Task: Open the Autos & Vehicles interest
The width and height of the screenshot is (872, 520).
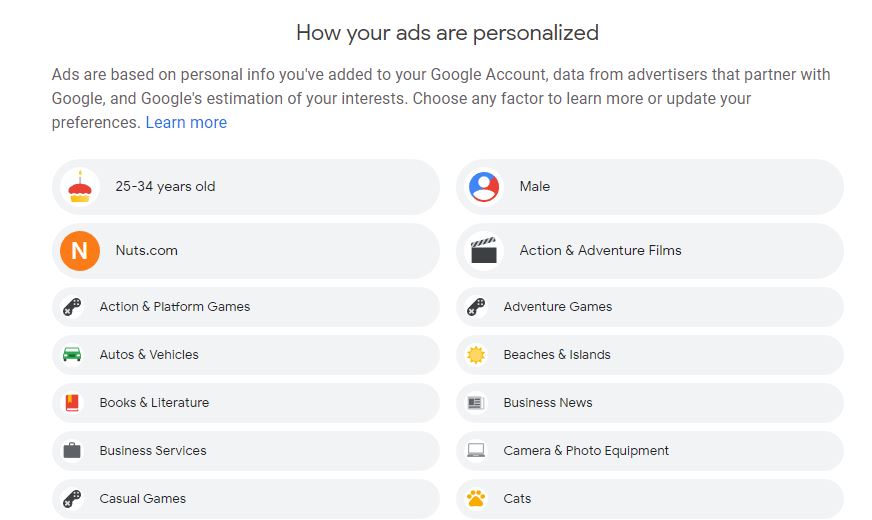Action: pyautogui.click(x=149, y=355)
